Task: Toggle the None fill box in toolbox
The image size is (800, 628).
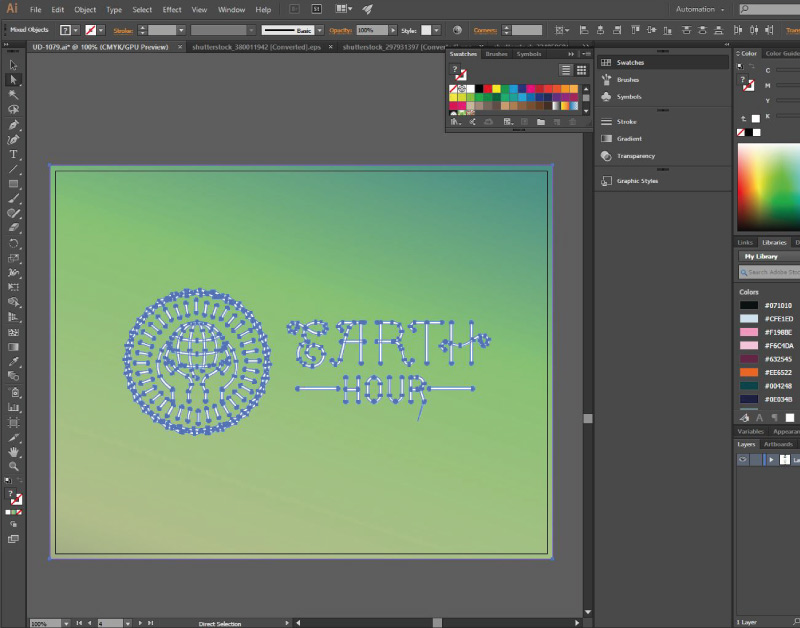Action: [x=19, y=512]
